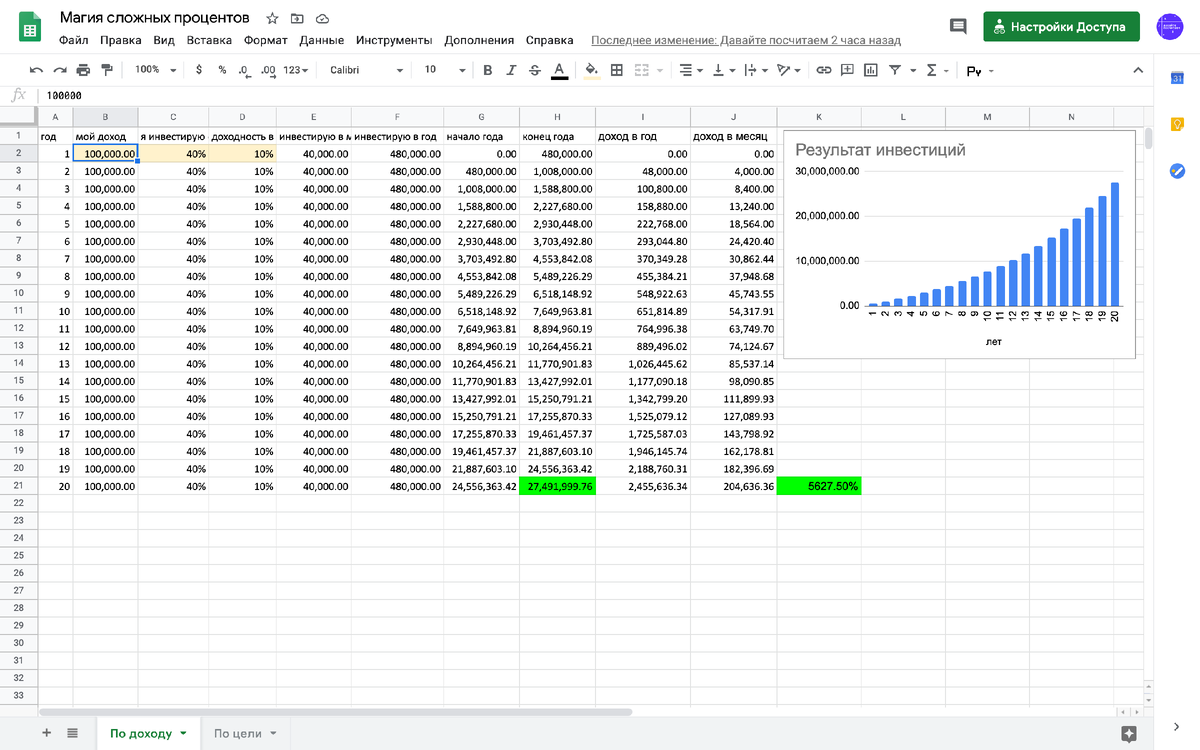
Task: Open the comment history icon
Action: [x=958, y=27]
